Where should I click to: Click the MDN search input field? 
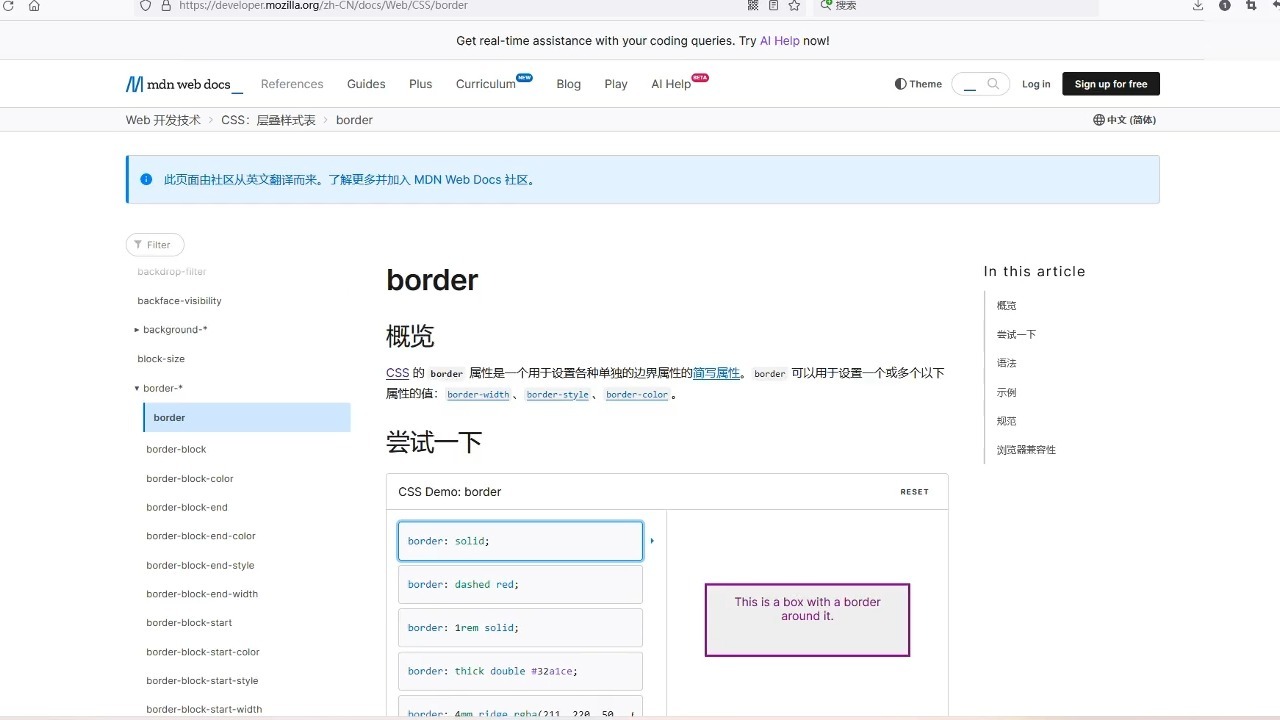pyautogui.click(x=980, y=84)
